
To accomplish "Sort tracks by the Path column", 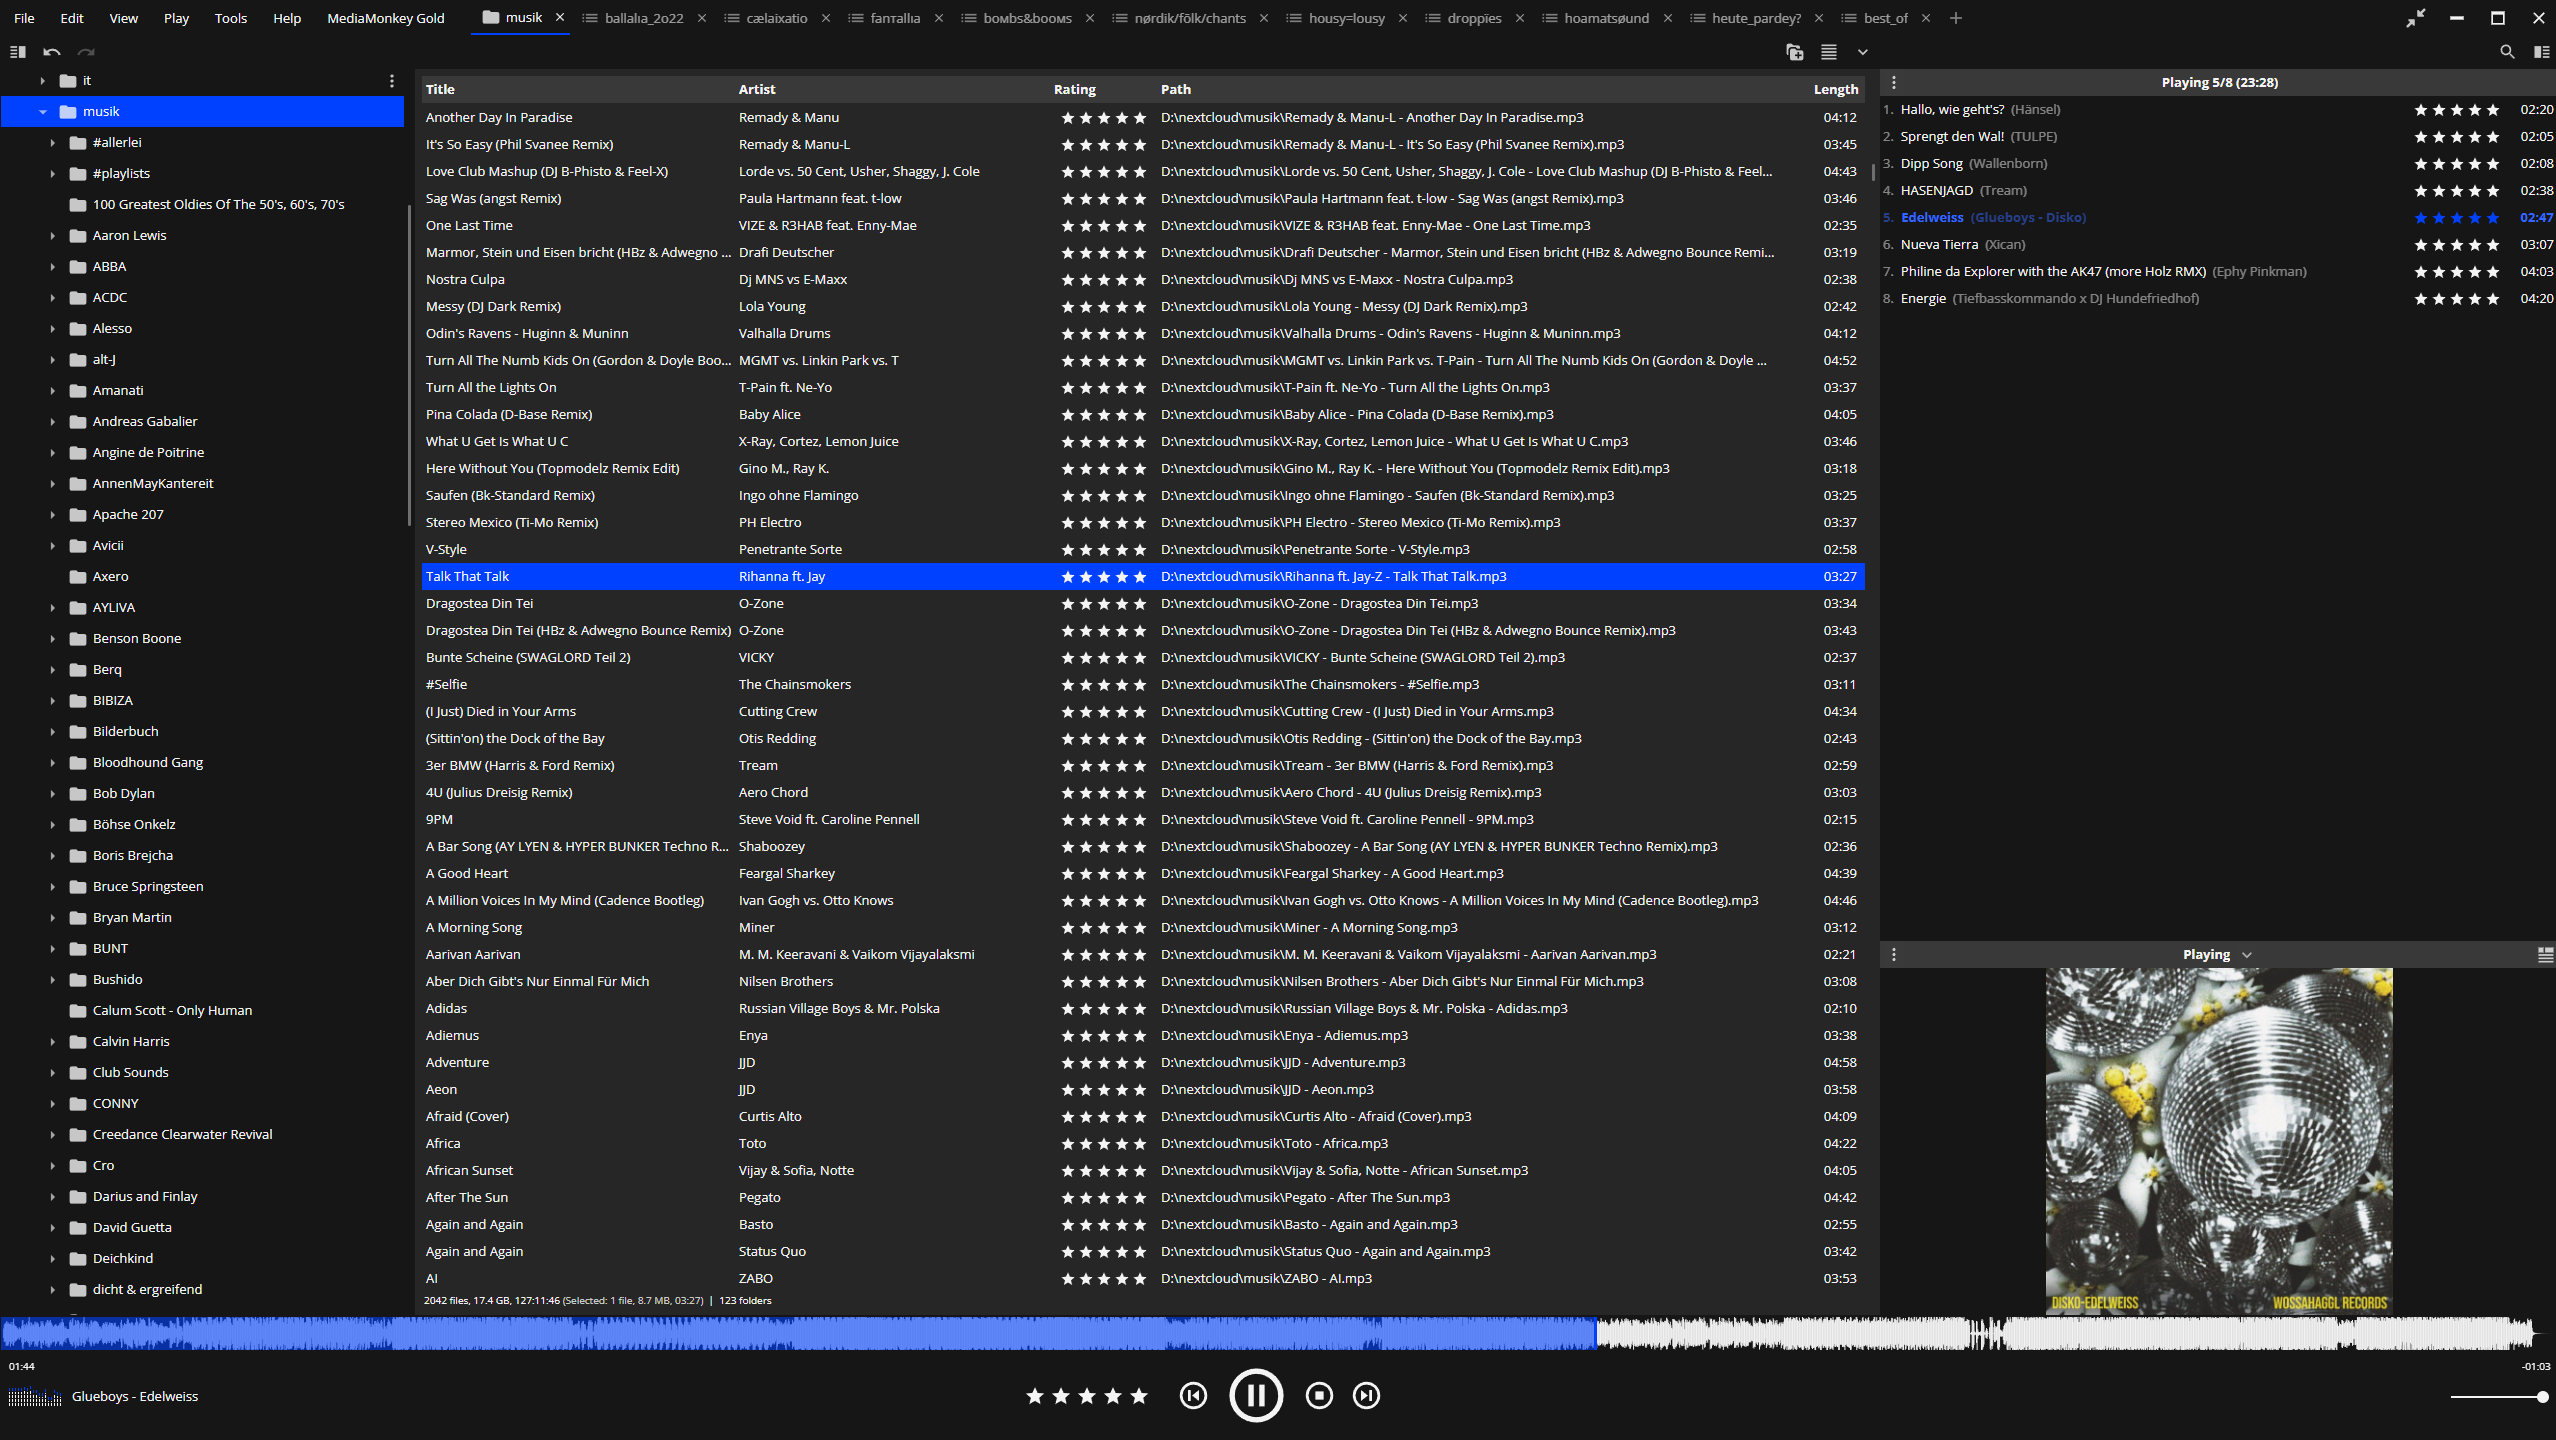I will tap(1176, 90).
